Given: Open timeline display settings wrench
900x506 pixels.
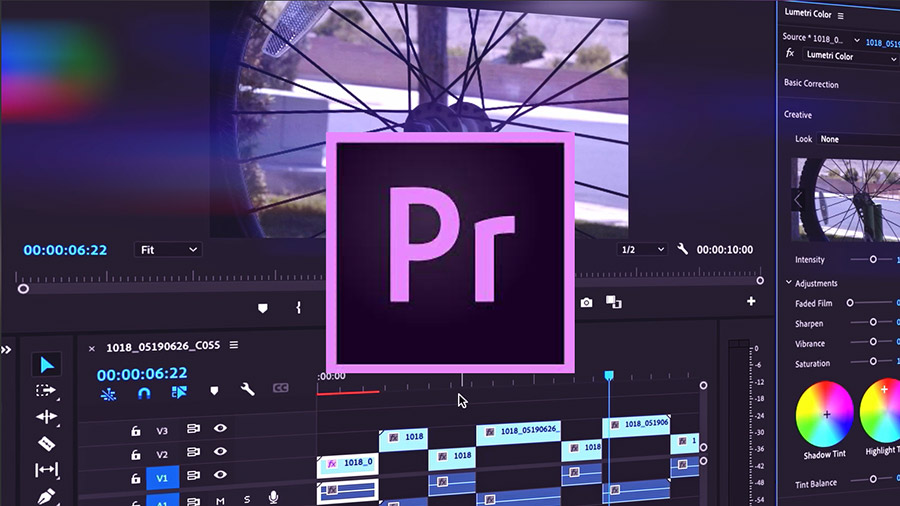Looking at the screenshot, I should [x=247, y=389].
